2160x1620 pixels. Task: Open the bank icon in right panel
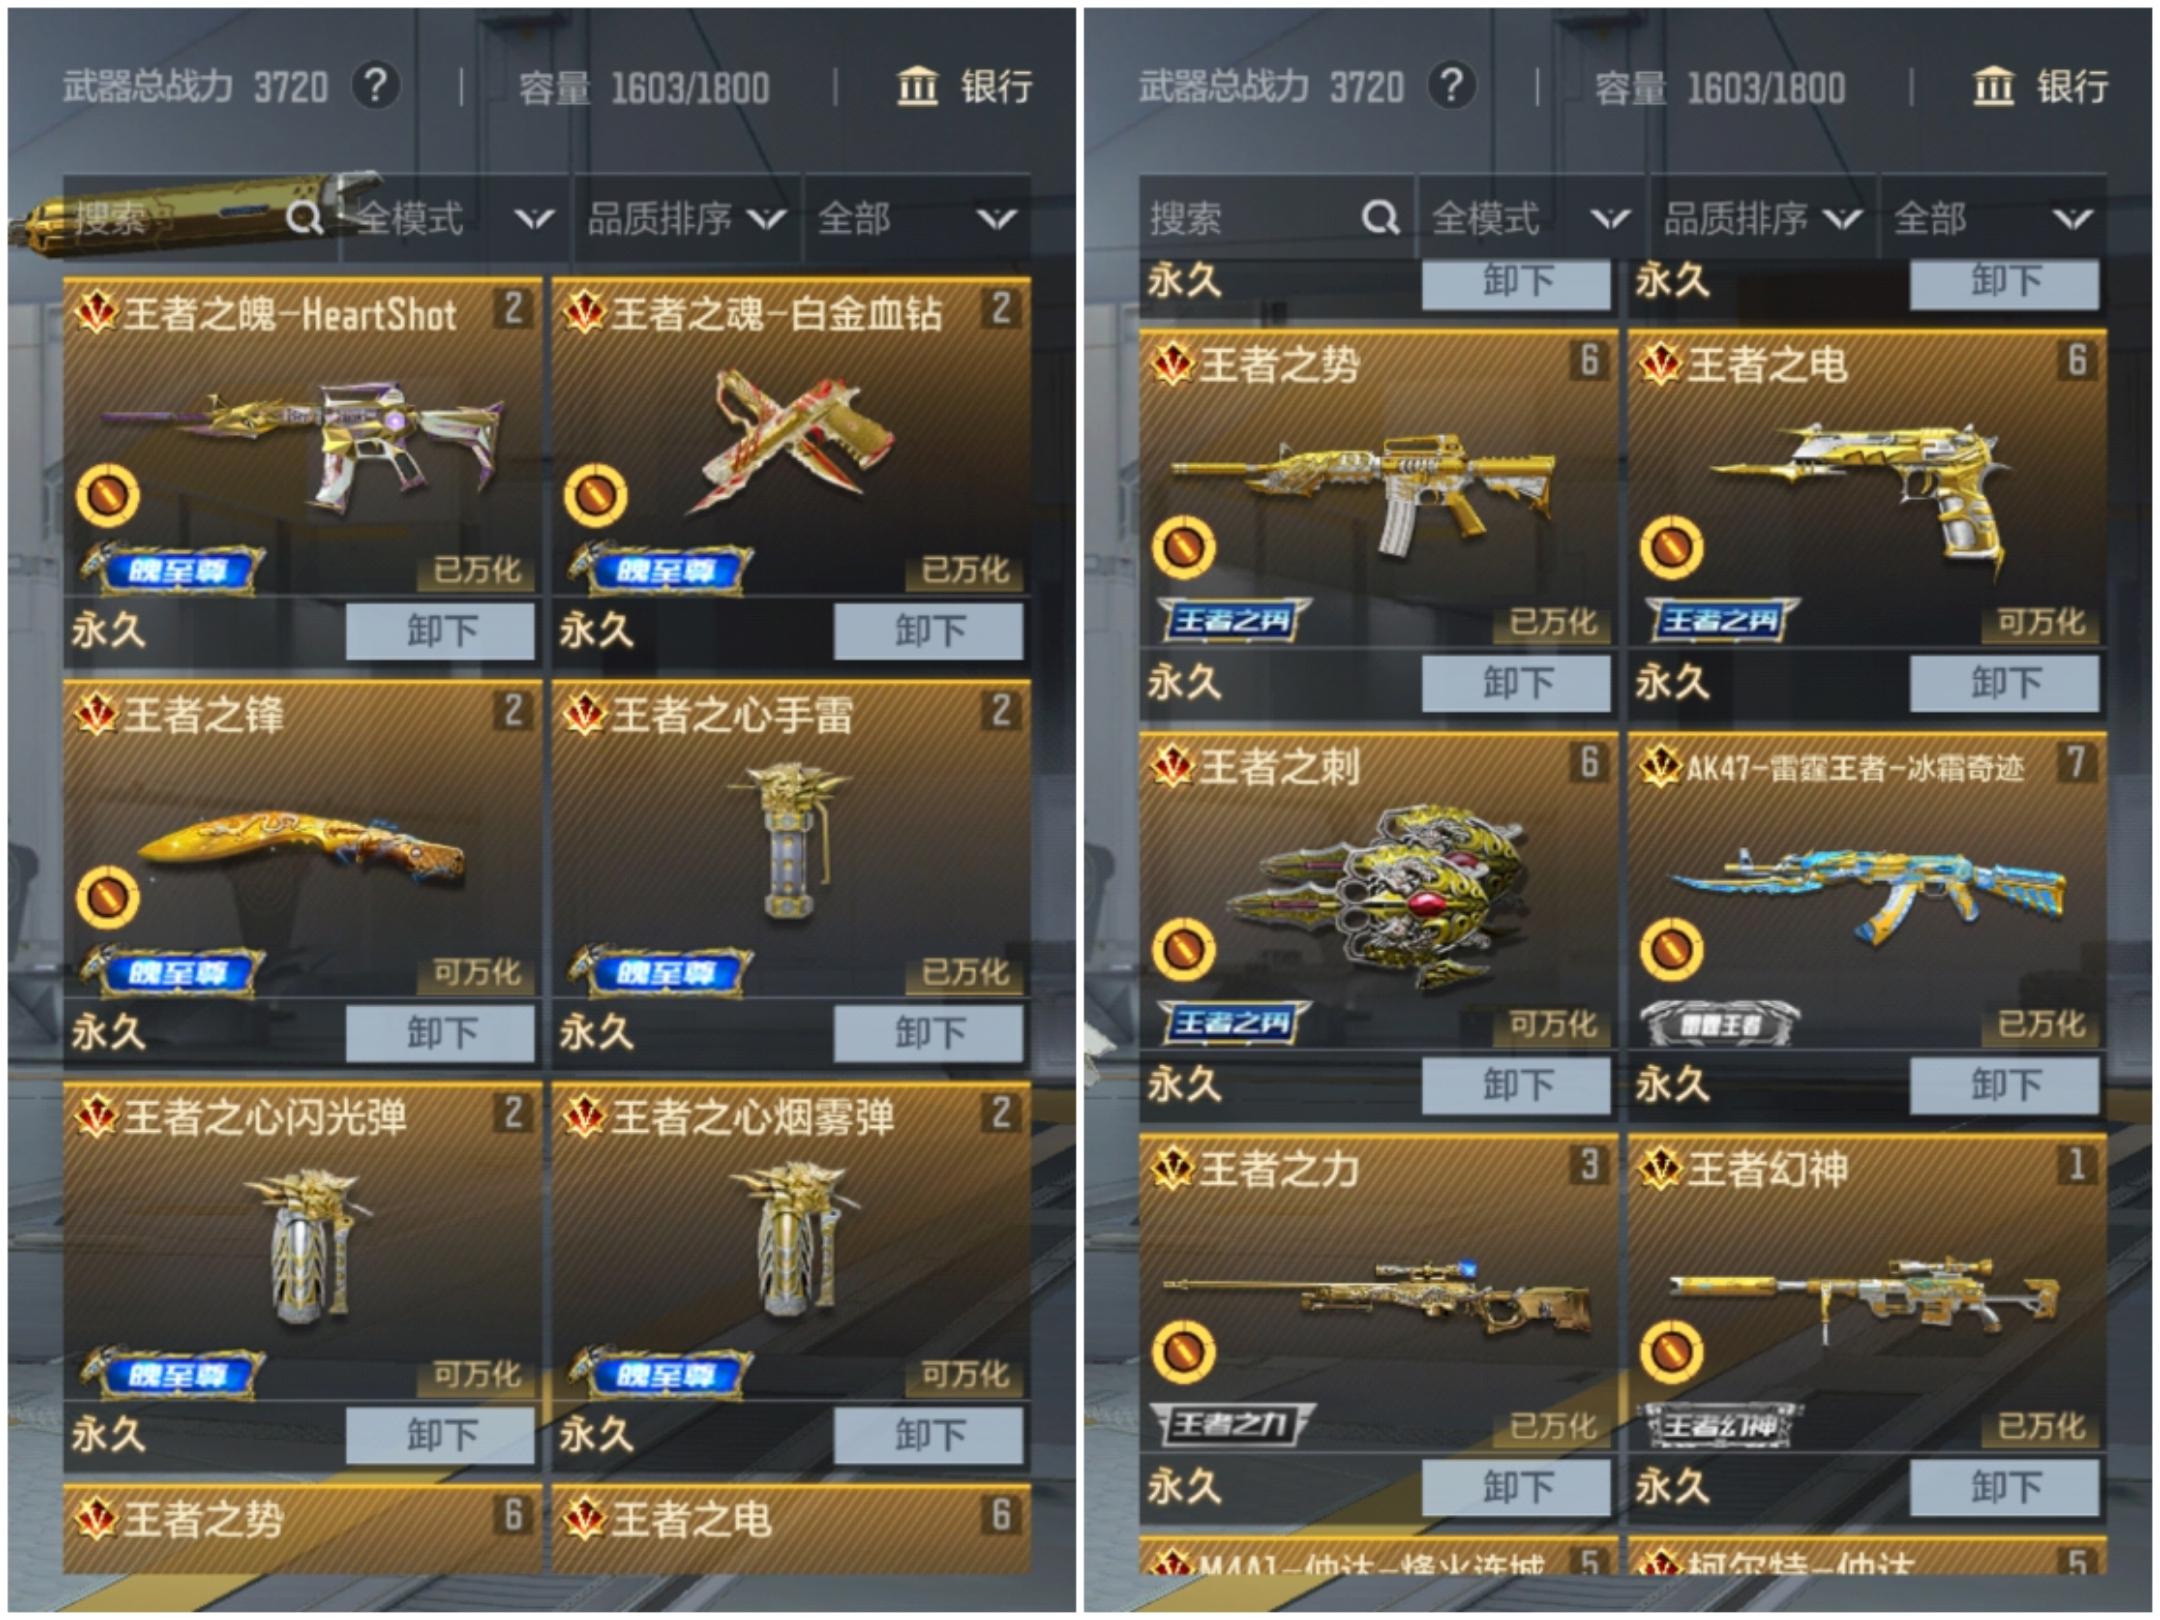pyautogui.click(x=1992, y=86)
